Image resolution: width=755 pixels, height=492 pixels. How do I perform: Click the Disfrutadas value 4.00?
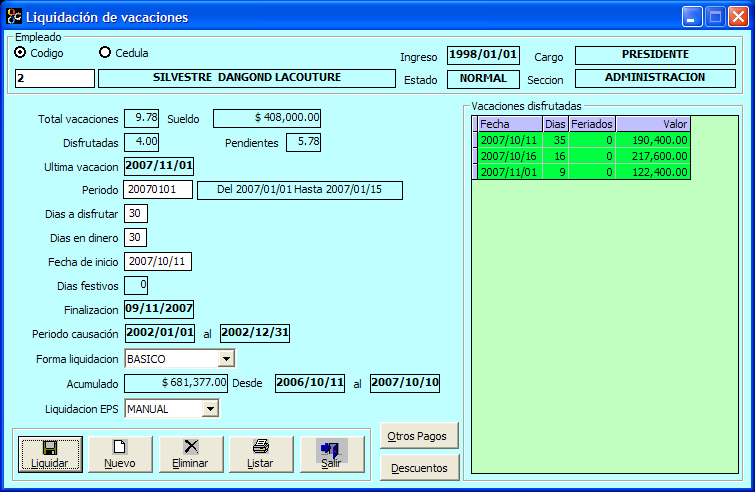coord(142,142)
